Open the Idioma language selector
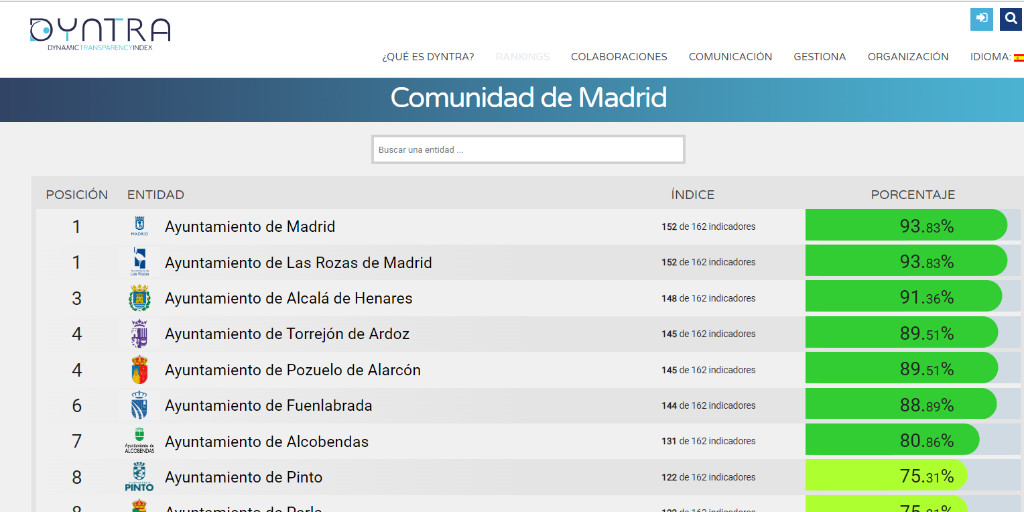The width and height of the screenshot is (1024, 512). (997, 57)
